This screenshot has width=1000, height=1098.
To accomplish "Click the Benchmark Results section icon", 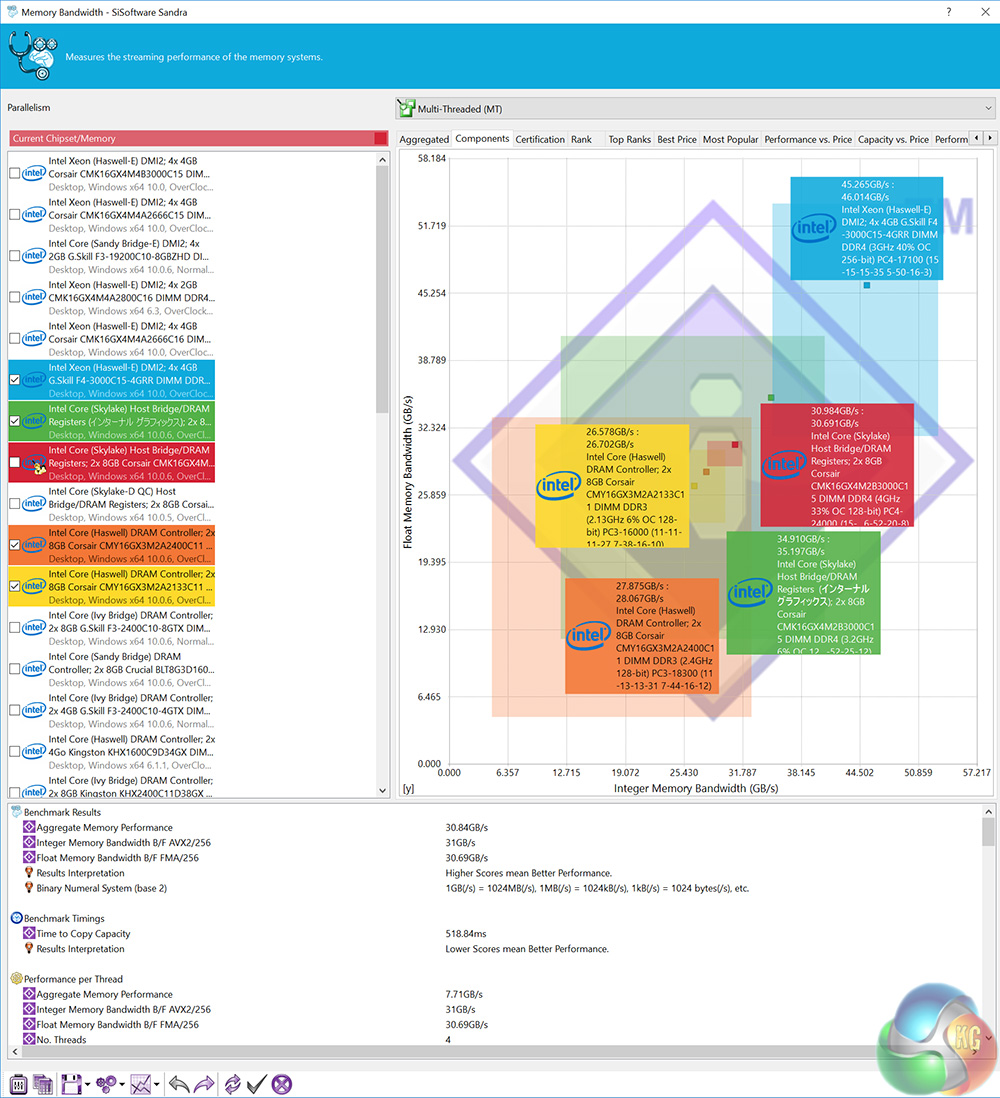I will pos(17,812).
